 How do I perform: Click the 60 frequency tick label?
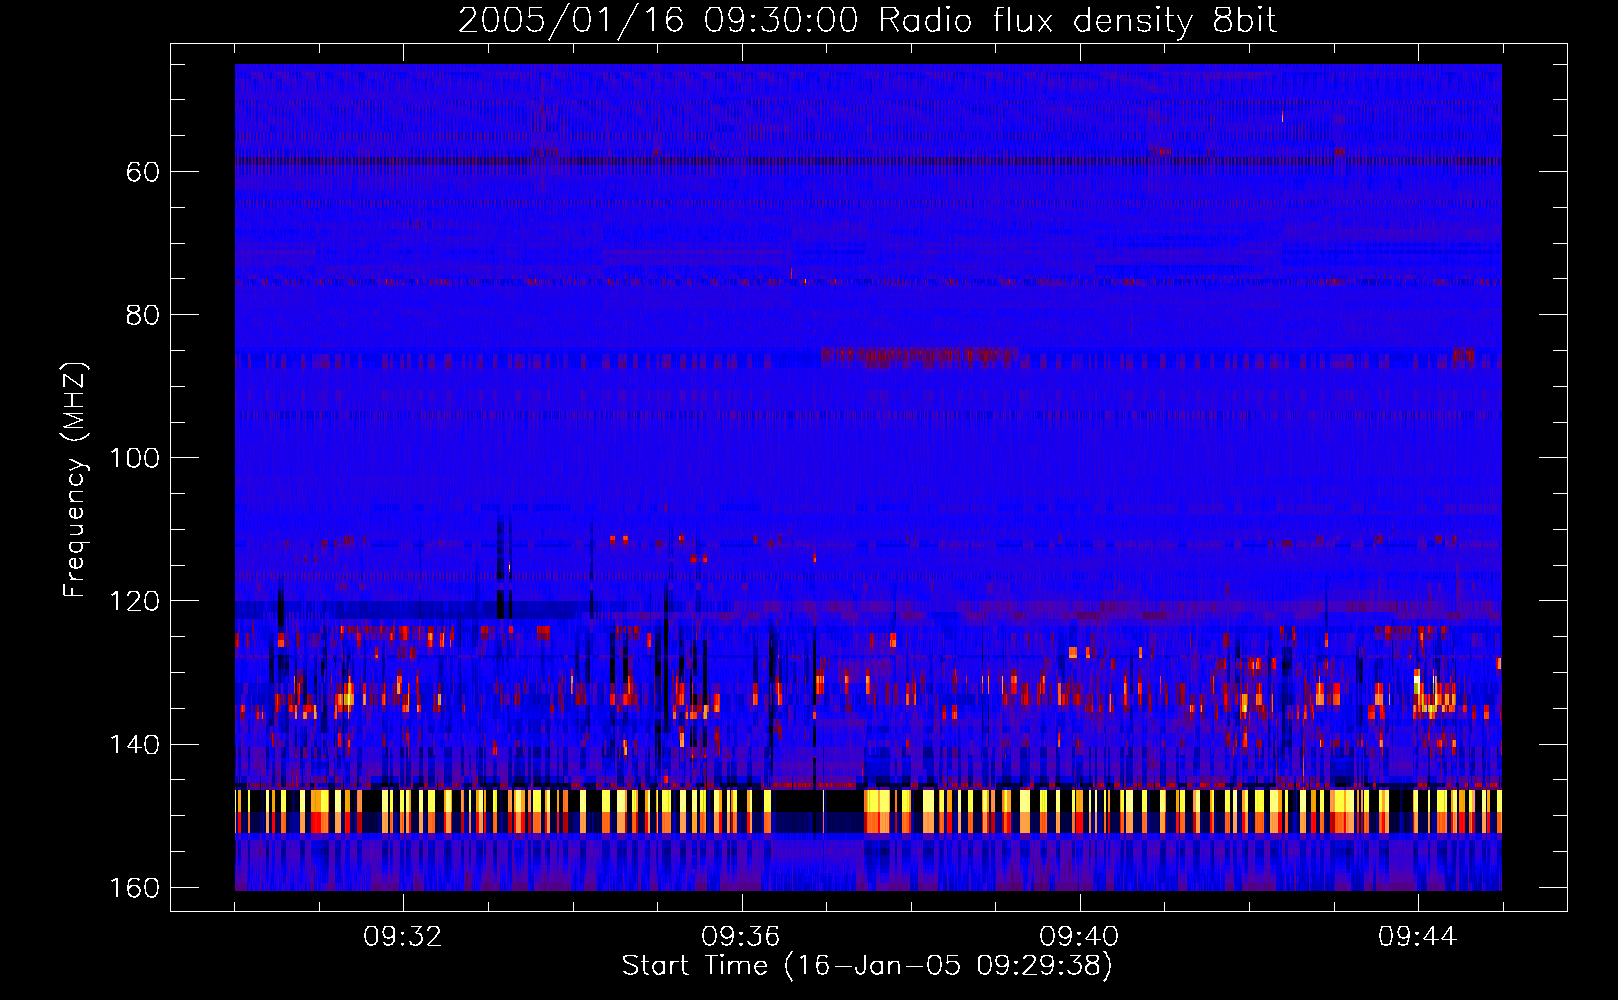(x=143, y=172)
